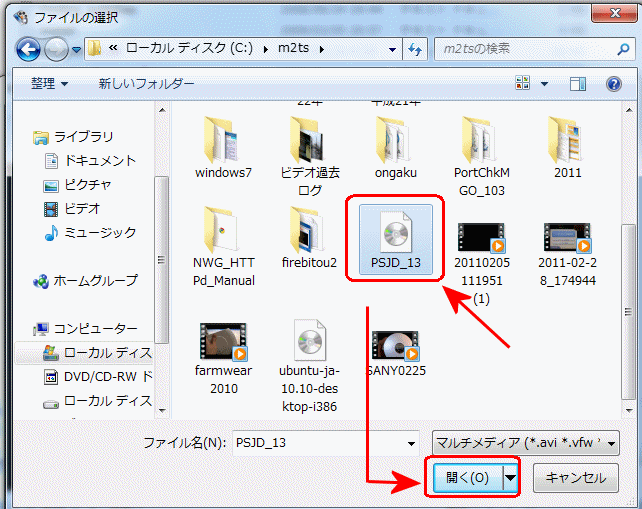Open the firebitou2 folder
Screen dimensions: 642x509
(309, 236)
